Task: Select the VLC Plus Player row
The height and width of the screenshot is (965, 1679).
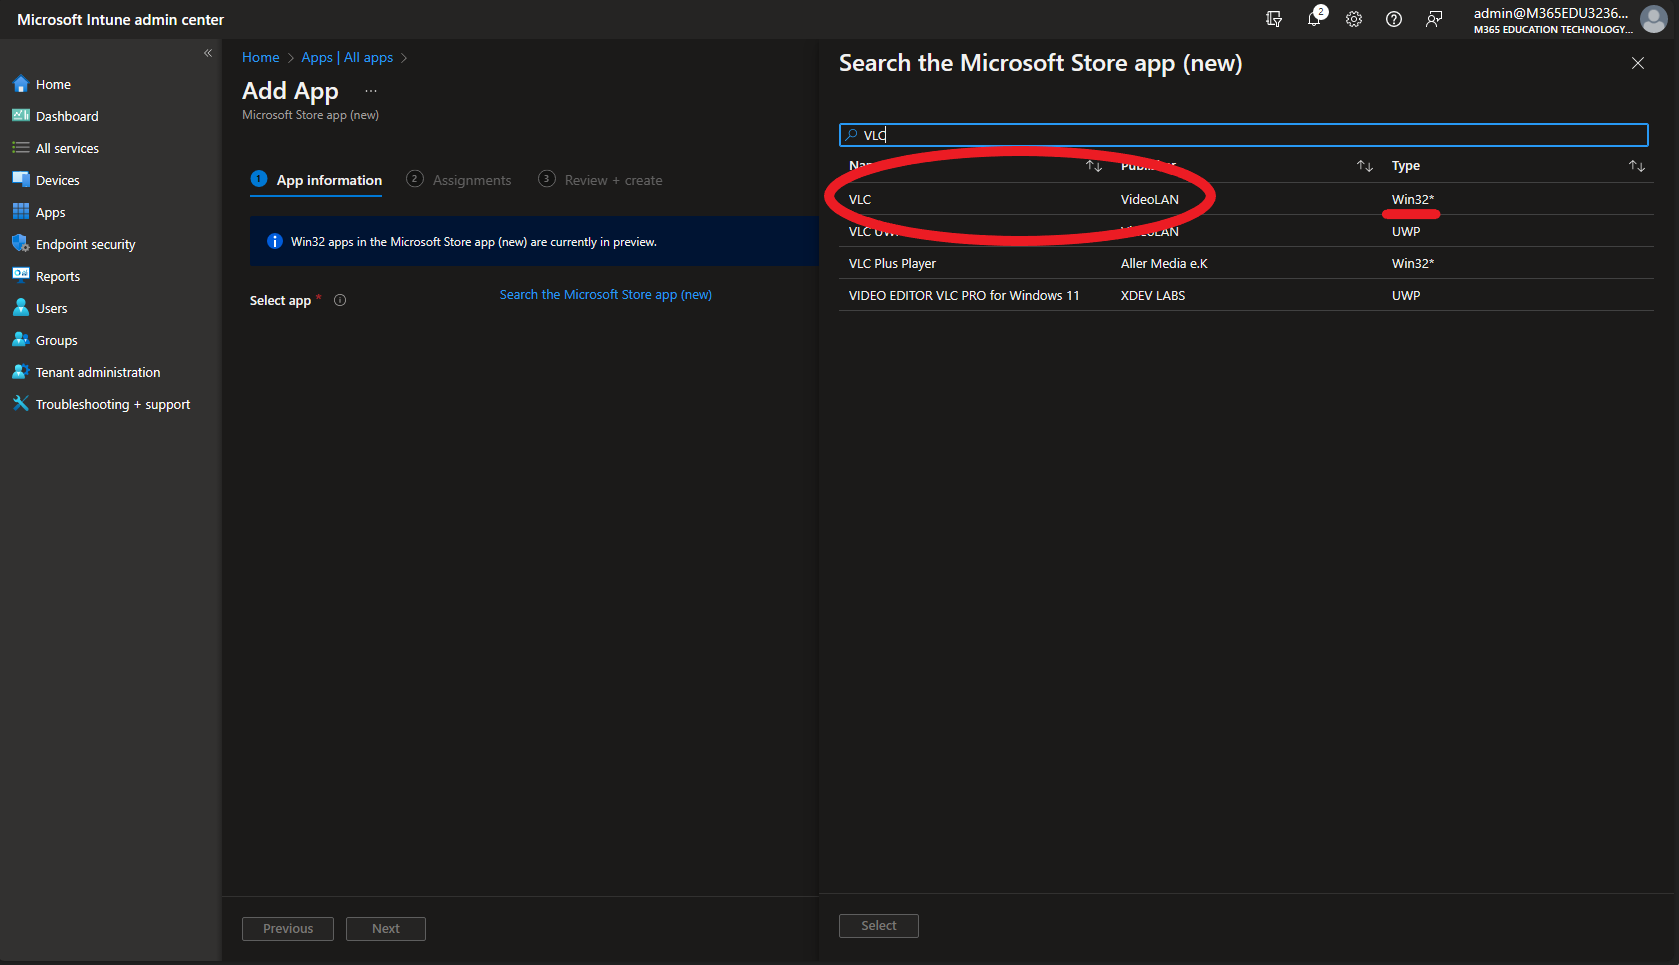Action: pos(1245,263)
